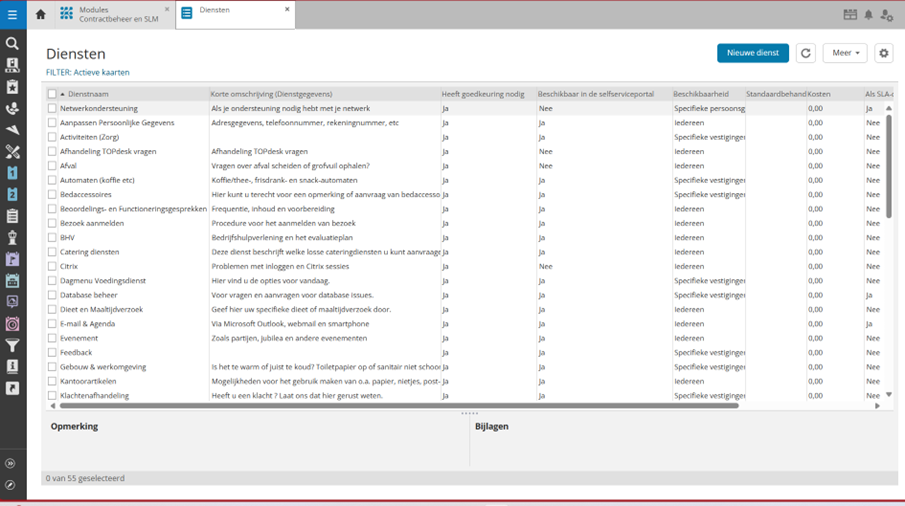This screenshot has width=905, height=506.
Task: Click the funnel filter icon in sidebar
Action: [13, 346]
